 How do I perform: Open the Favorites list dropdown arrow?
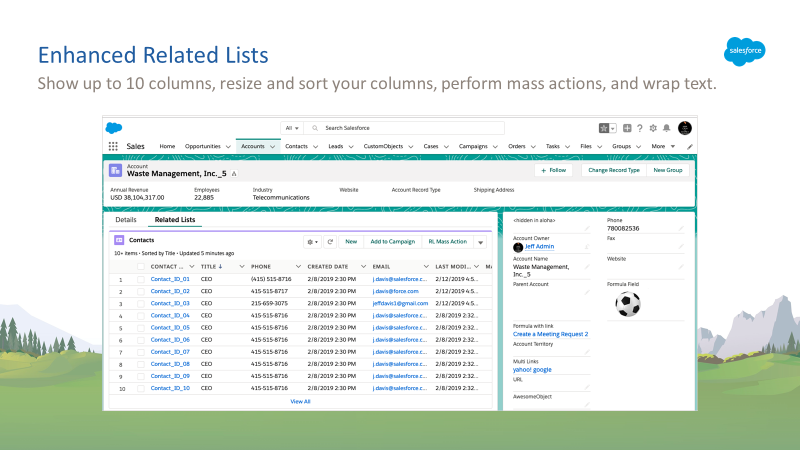tap(613, 128)
